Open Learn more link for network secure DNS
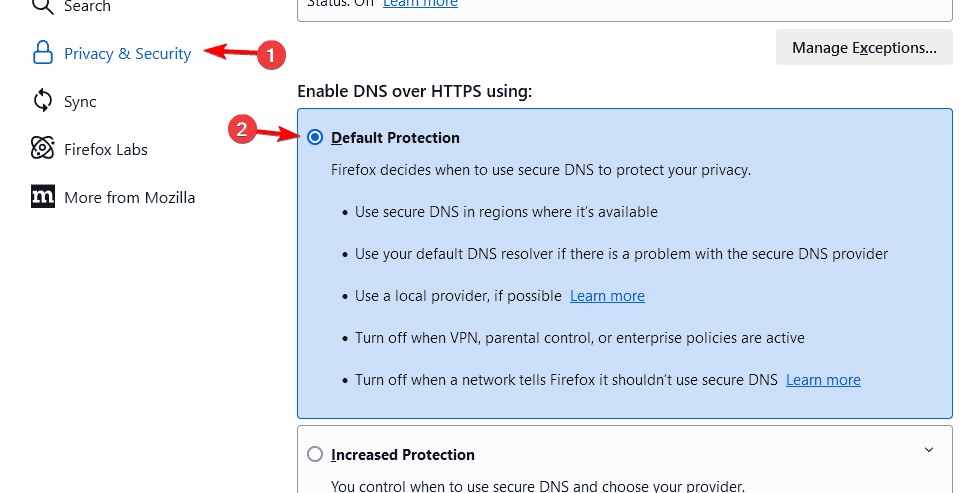 coord(823,380)
